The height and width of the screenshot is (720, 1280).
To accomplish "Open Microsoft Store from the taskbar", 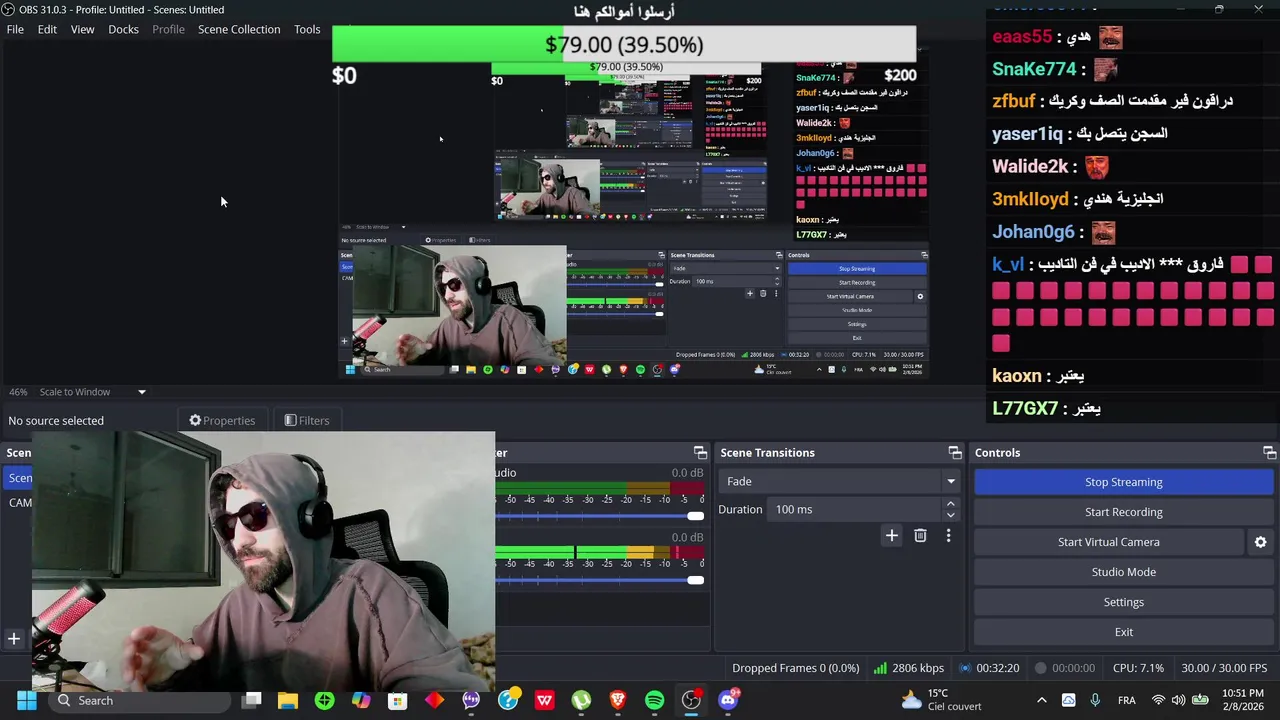I will pos(397,701).
